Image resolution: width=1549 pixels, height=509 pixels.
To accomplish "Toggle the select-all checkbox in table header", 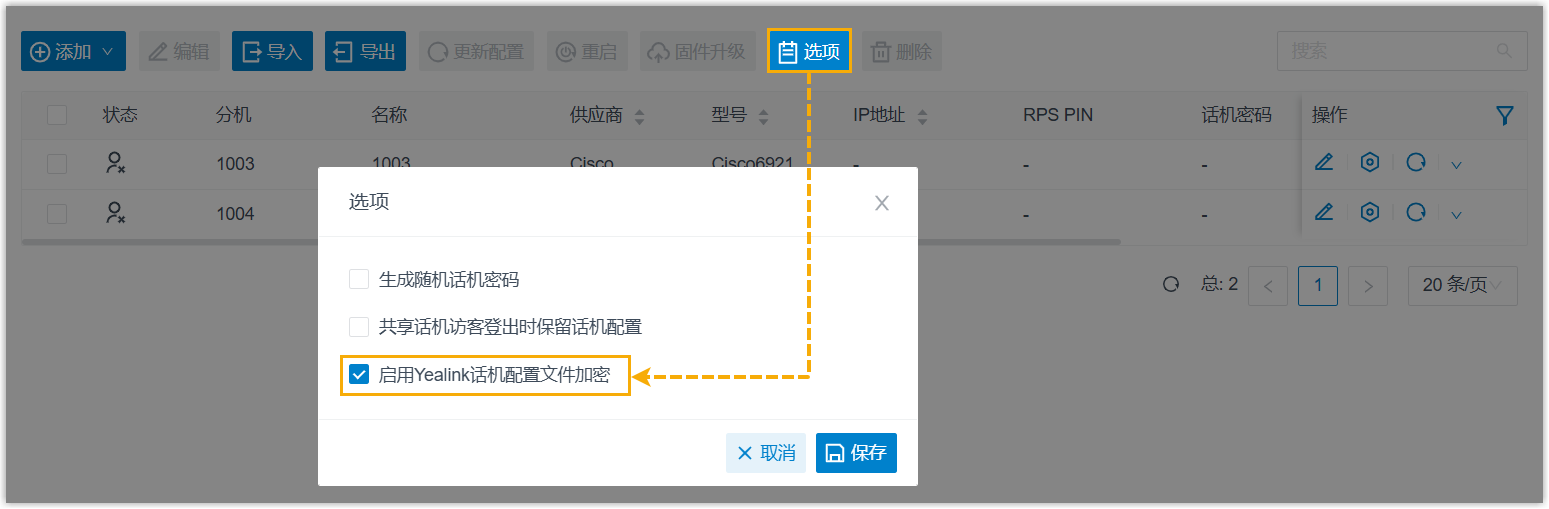I will [57, 116].
